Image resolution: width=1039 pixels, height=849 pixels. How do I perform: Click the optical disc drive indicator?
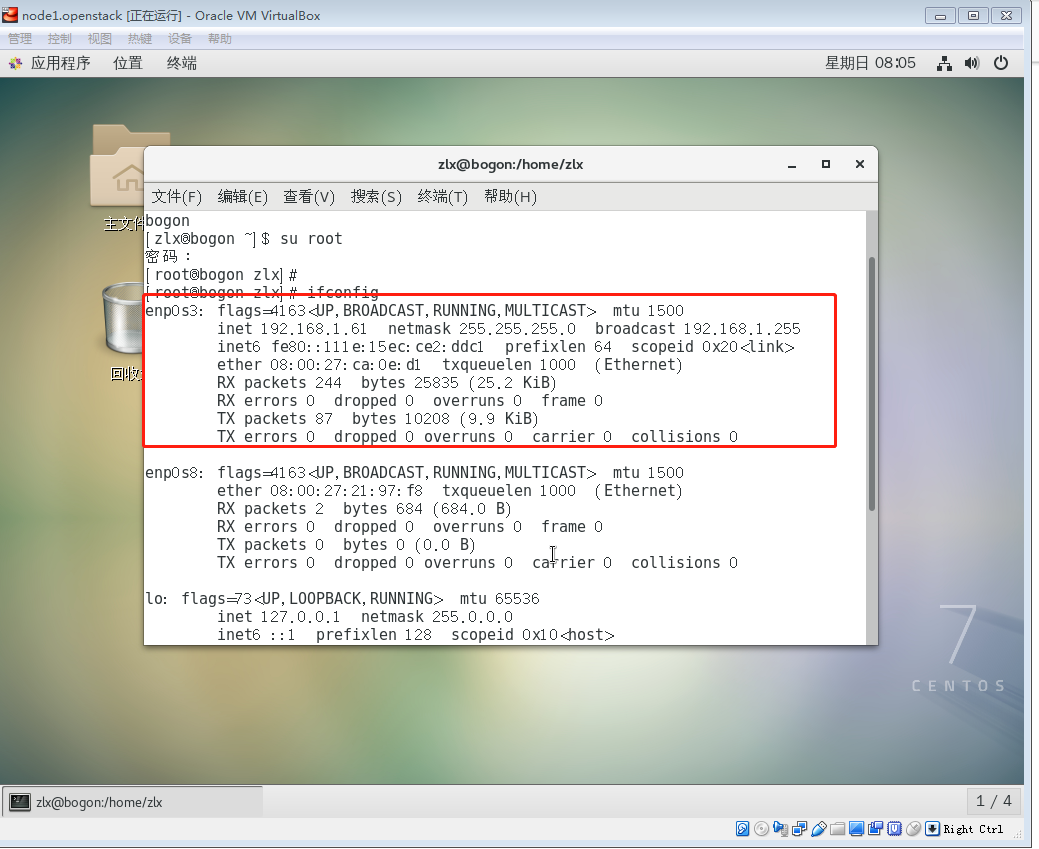[762, 828]
